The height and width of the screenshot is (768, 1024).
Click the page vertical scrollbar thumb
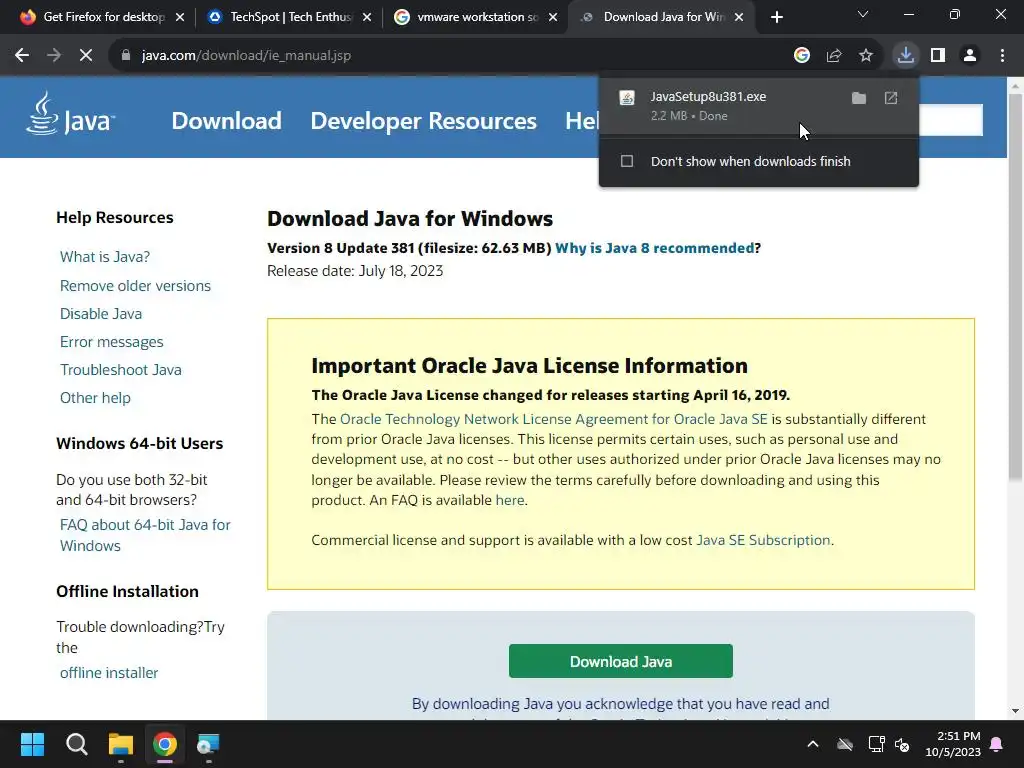tap(1015, 287)
